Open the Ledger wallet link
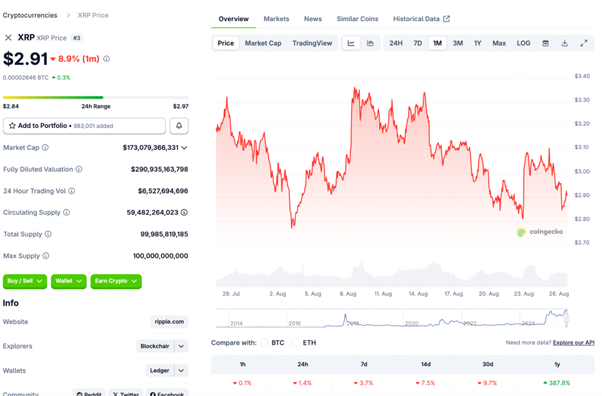 tap(159, 371)
